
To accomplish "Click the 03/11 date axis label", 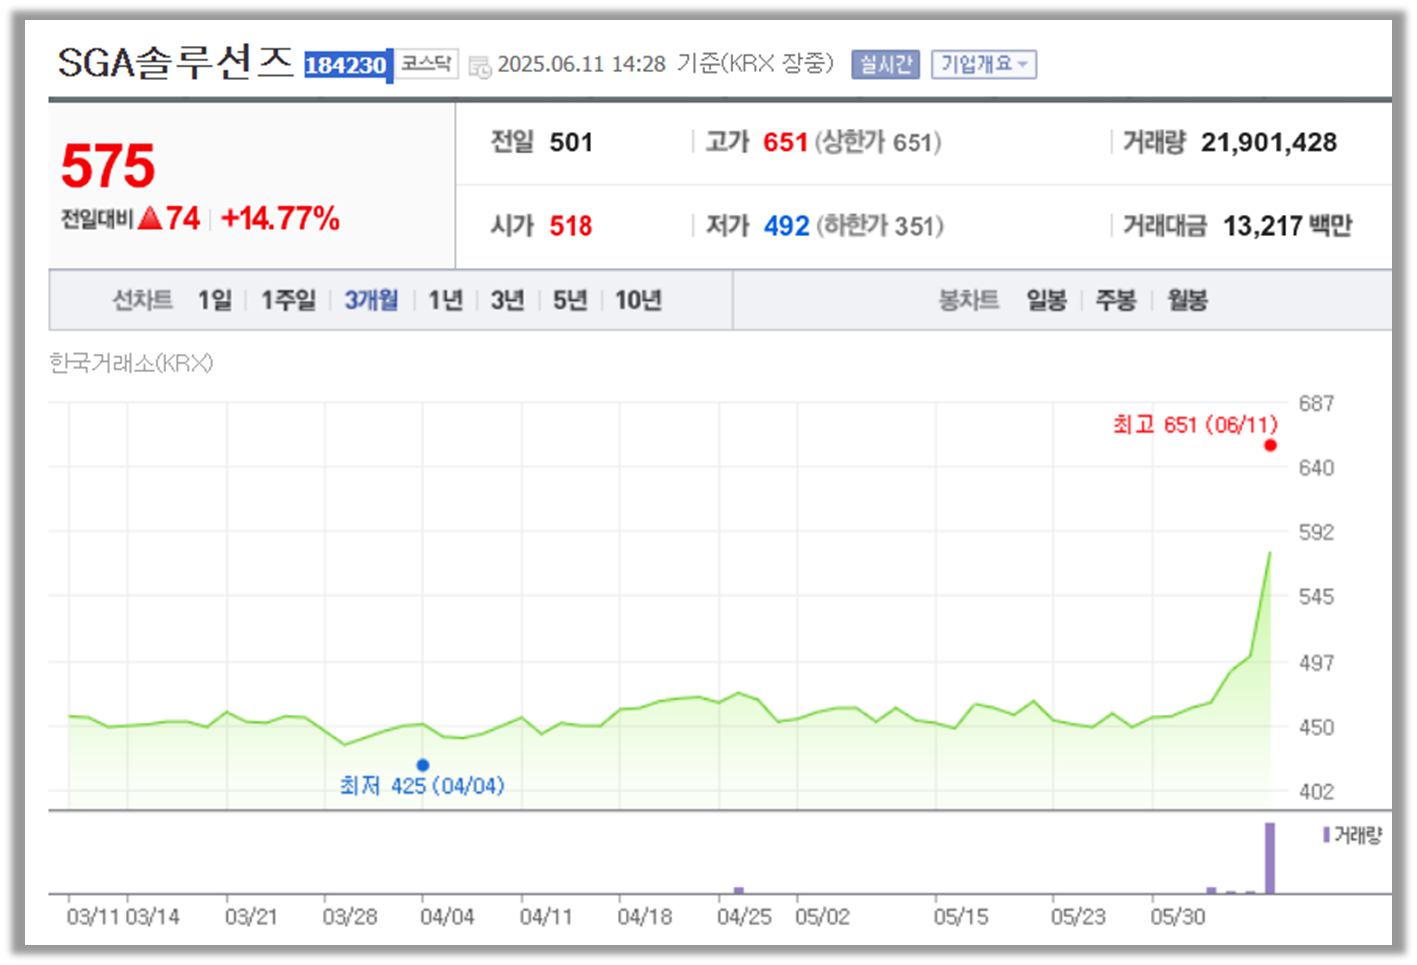I will pos(93,916).
